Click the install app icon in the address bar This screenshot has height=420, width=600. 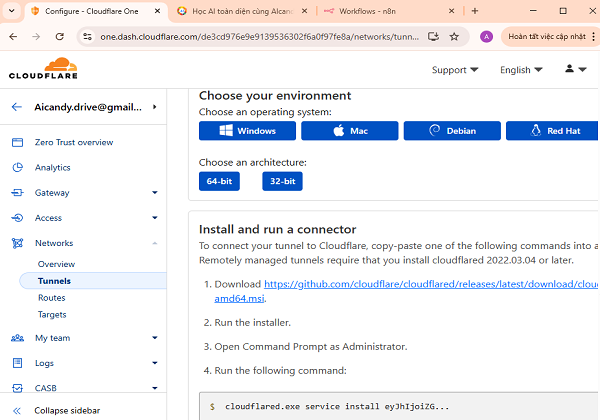433,37
